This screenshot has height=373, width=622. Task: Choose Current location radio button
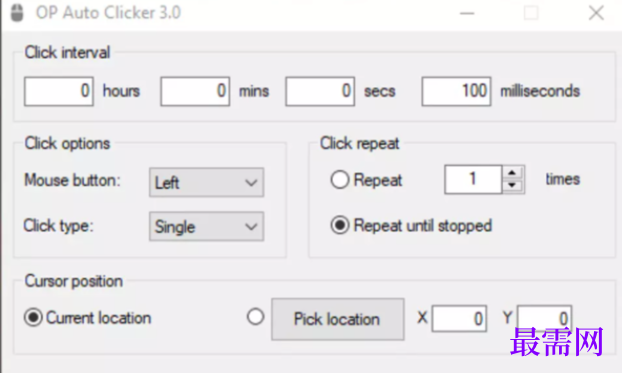point(33,317)
